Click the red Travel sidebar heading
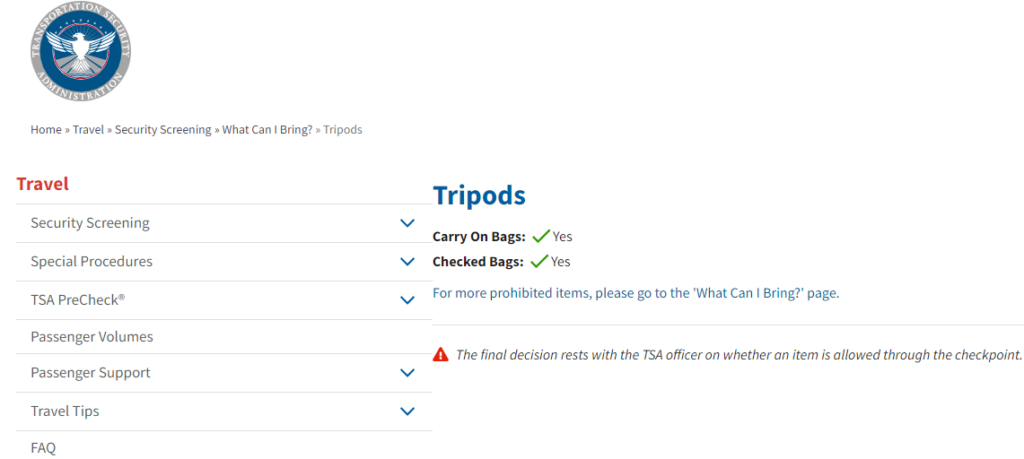The image size is (1024, 459). pos(42,184)
